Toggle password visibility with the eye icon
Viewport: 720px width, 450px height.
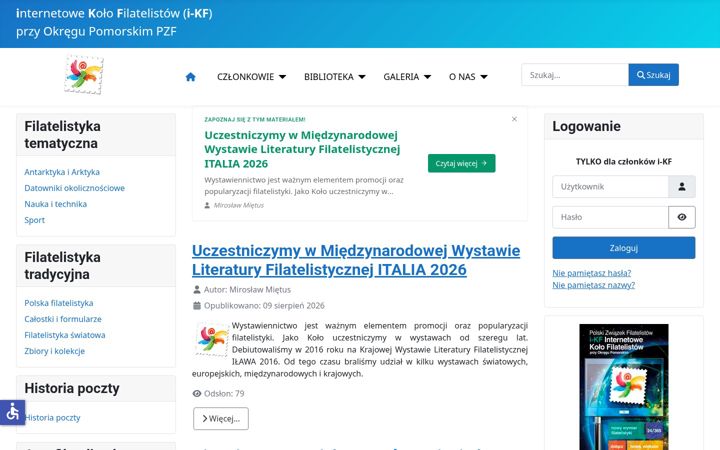(682, 217)
